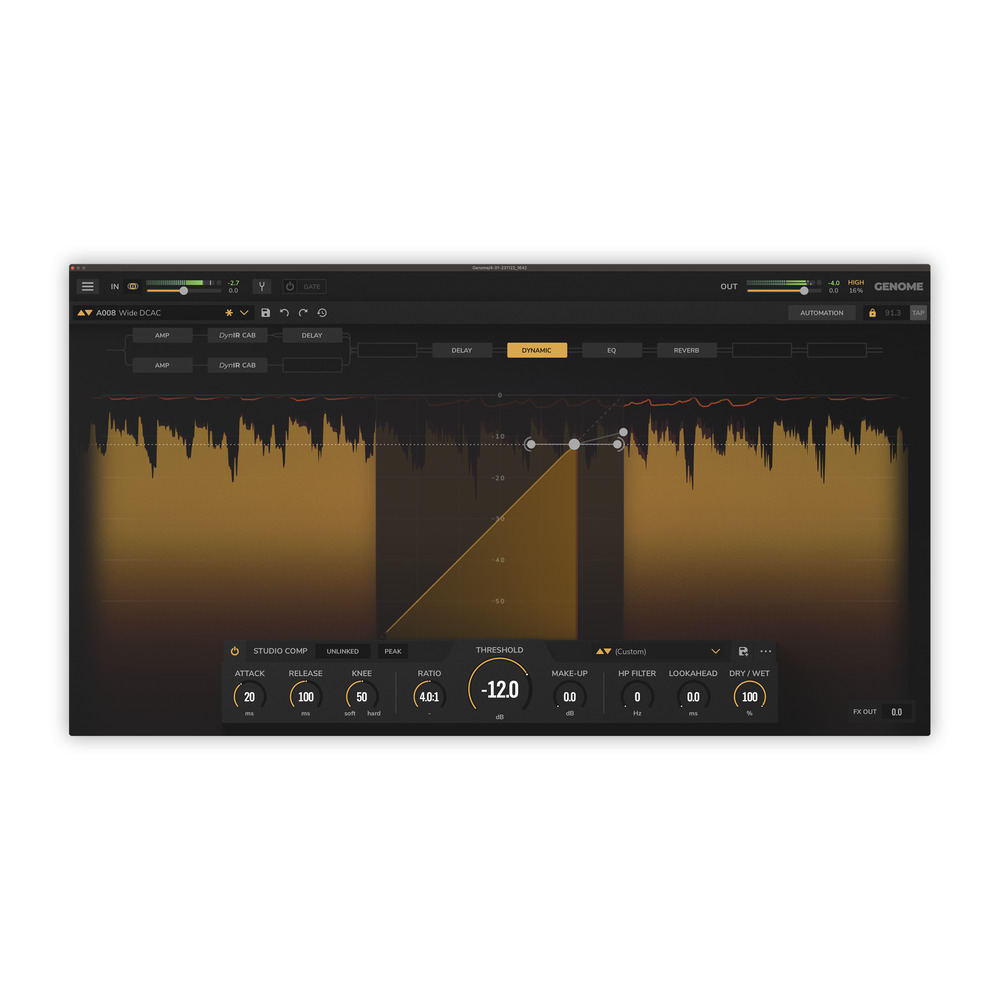
Task: Open the more options menu via the ellipsis icon
Action: [766, 651]
